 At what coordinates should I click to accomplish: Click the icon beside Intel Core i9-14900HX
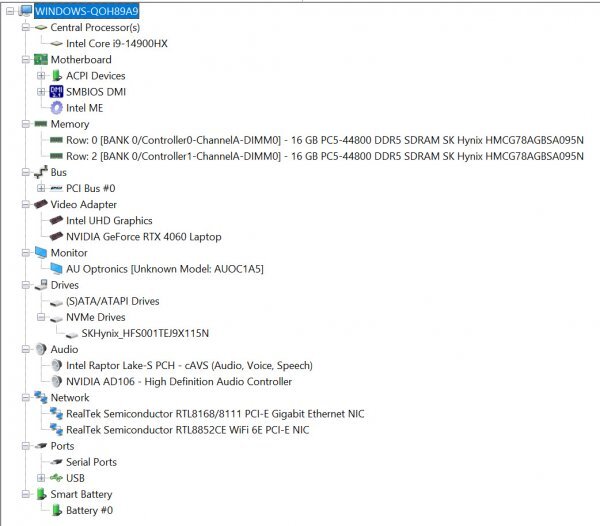coord(56,44)
